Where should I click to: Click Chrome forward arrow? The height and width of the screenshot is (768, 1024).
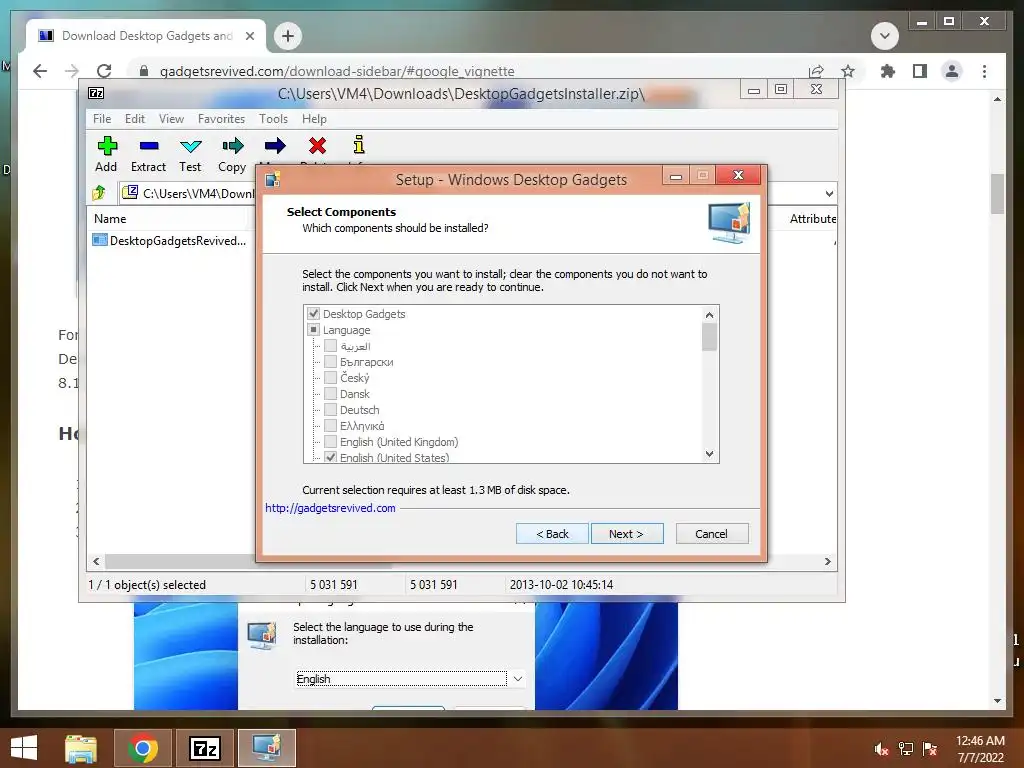(72, 71)
